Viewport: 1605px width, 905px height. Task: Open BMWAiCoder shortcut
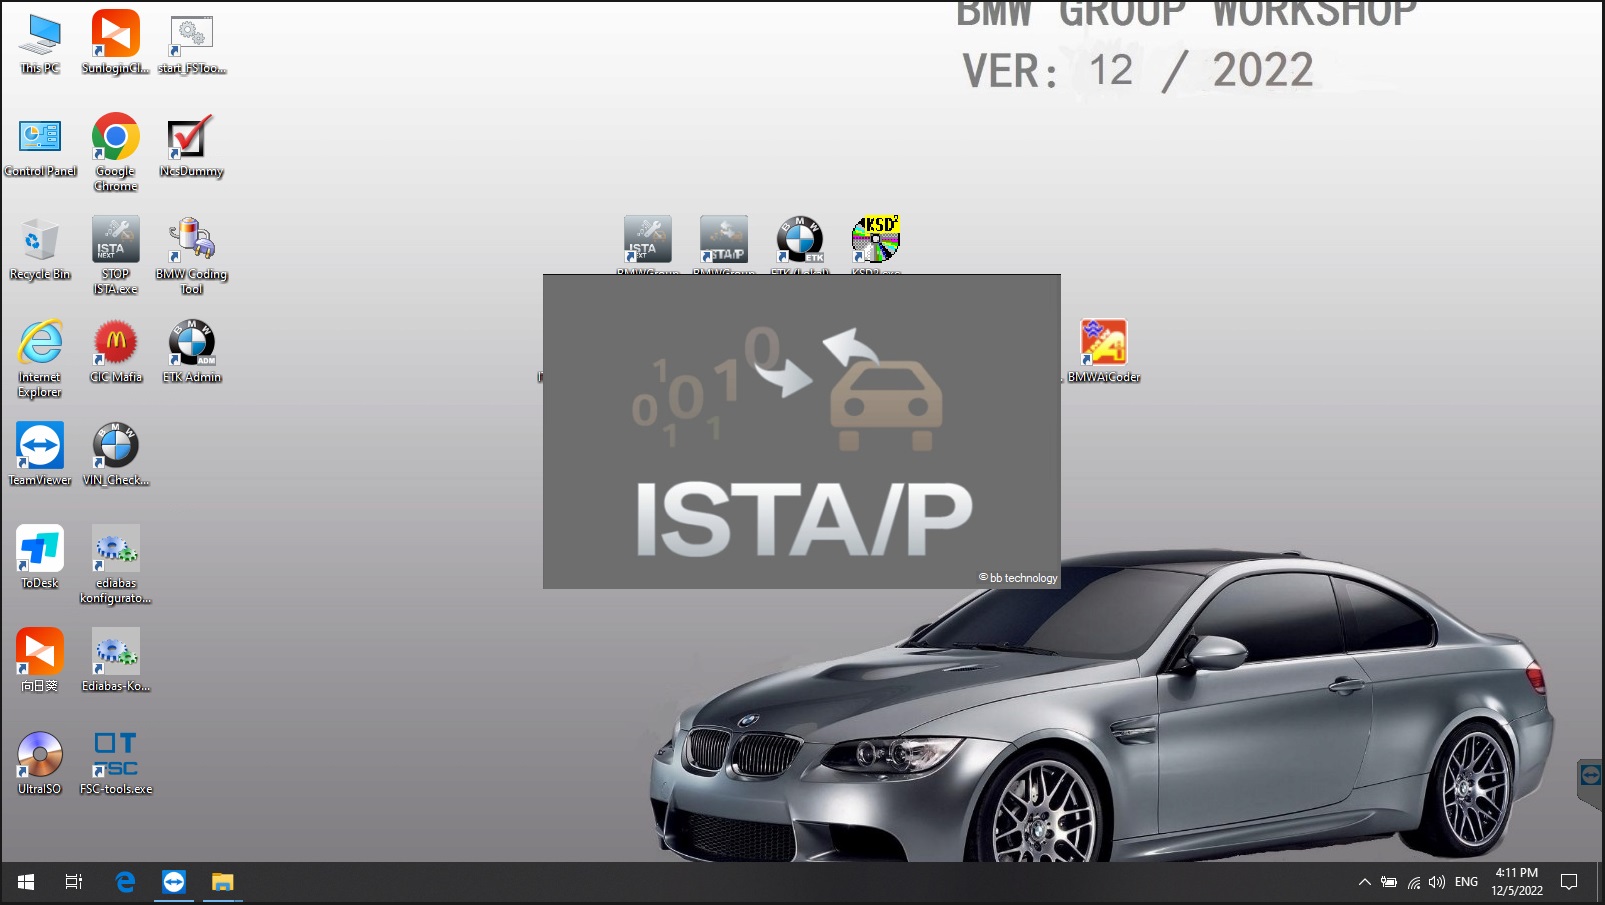click(1104, 353)
